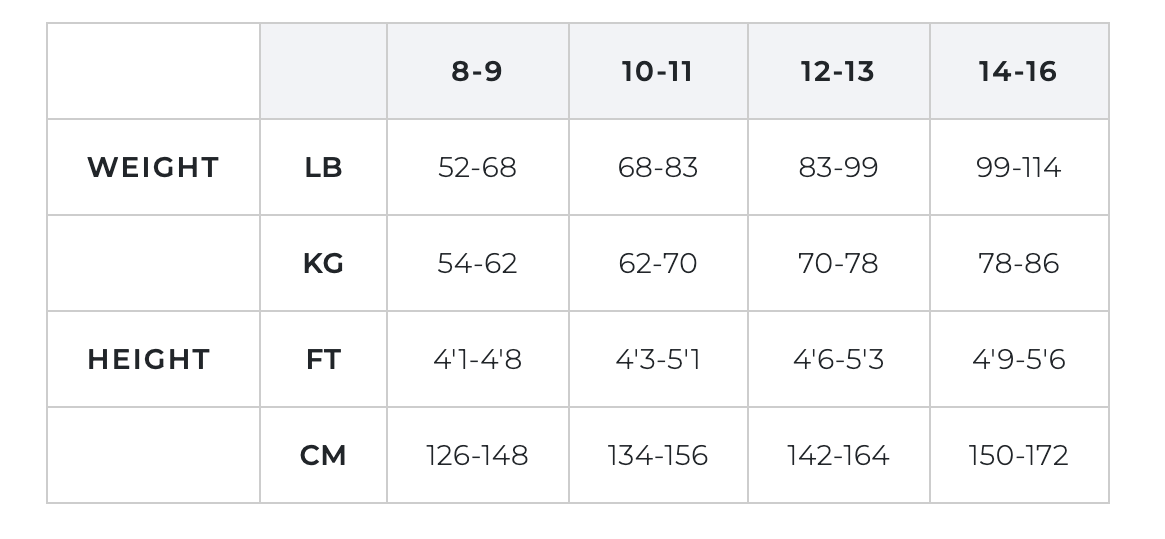The width and height of the screenshot is (1165, 539).
Task: Click the 99-114 pounds cell
Action: tap(1018, 168)
